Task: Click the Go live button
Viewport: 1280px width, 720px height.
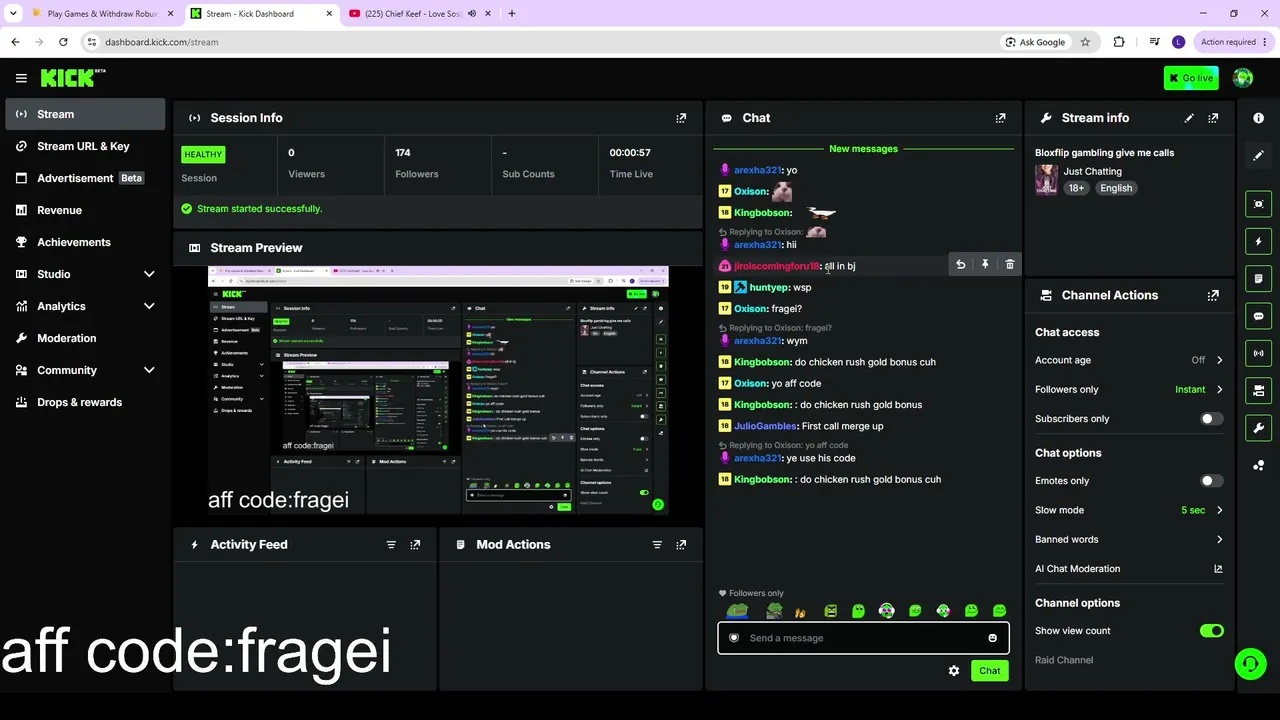Action: [1191, 78]
